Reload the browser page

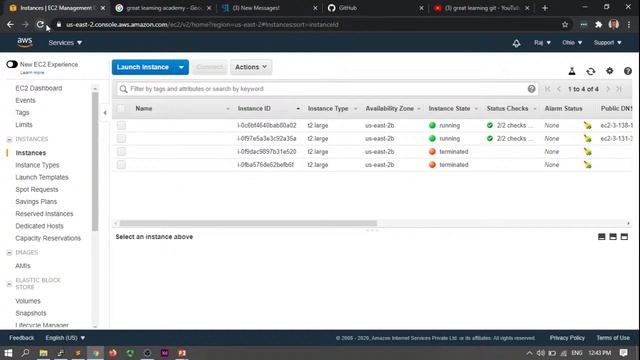click(x=40, y=24)
